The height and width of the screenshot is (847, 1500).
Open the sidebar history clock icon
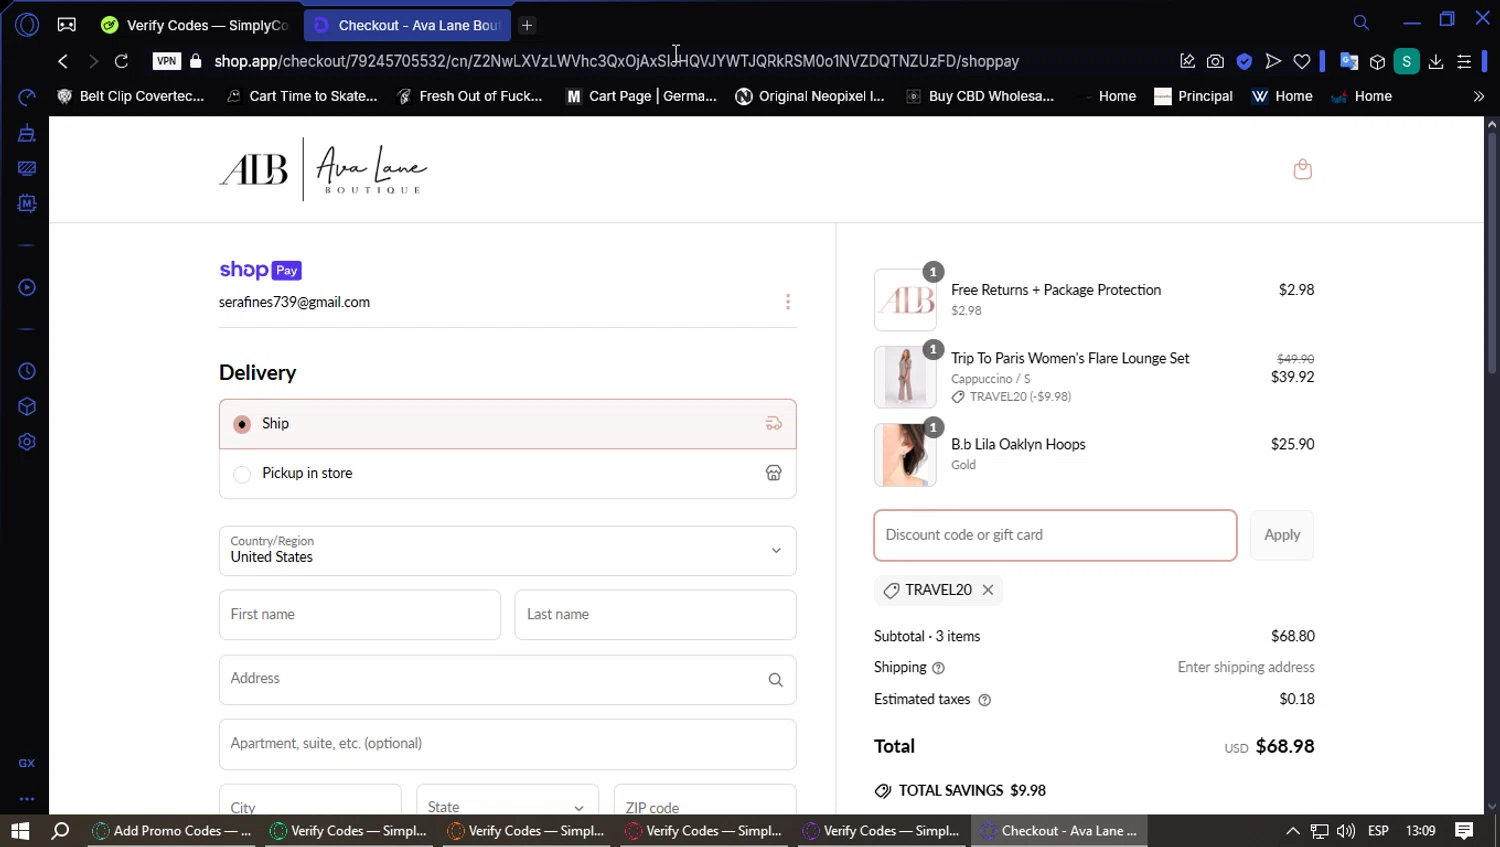click(27, 371)
